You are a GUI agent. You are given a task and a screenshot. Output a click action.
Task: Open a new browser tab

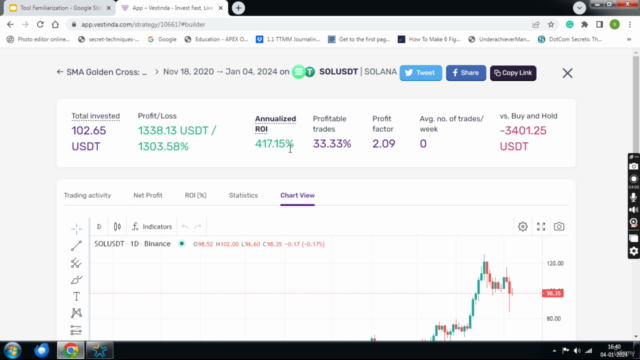point(238,8)
